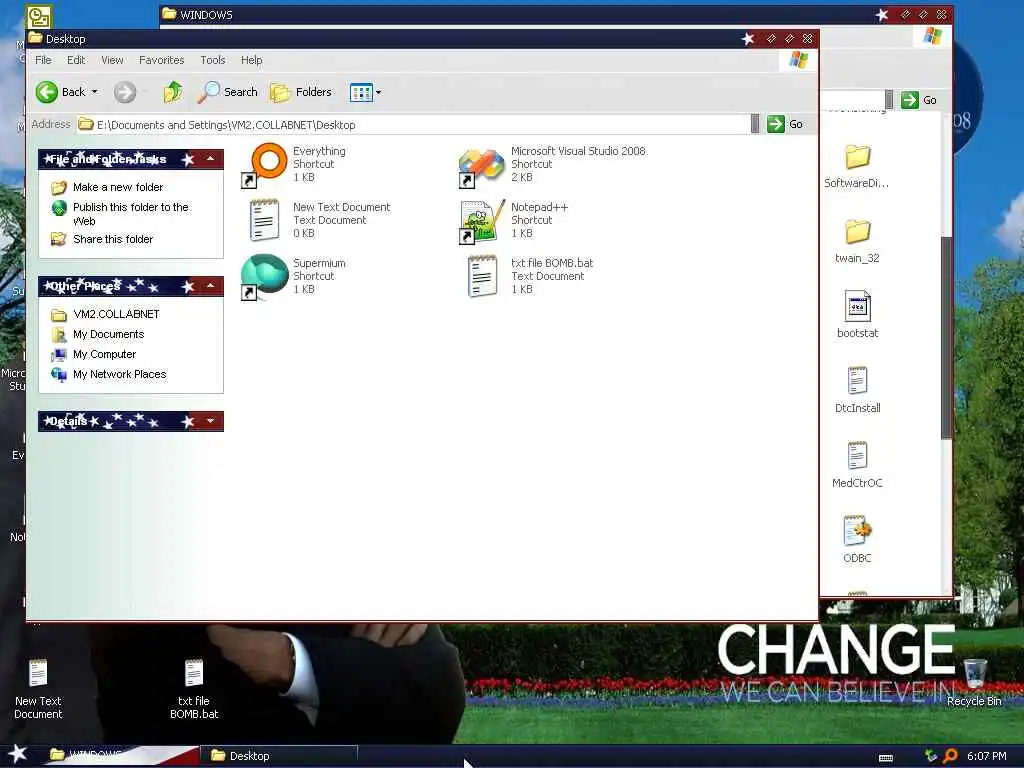
Task: Open the Help menu
Action: 251,60
